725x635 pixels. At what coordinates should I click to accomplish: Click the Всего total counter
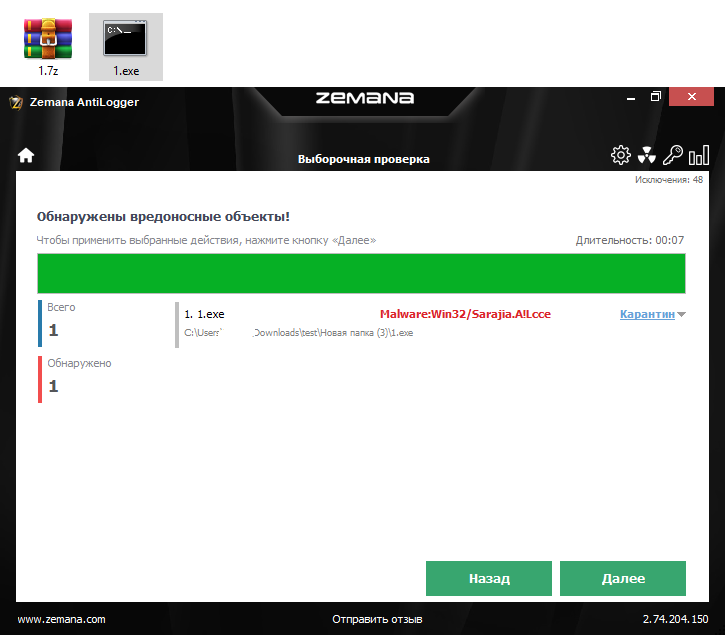coord(58,323)
